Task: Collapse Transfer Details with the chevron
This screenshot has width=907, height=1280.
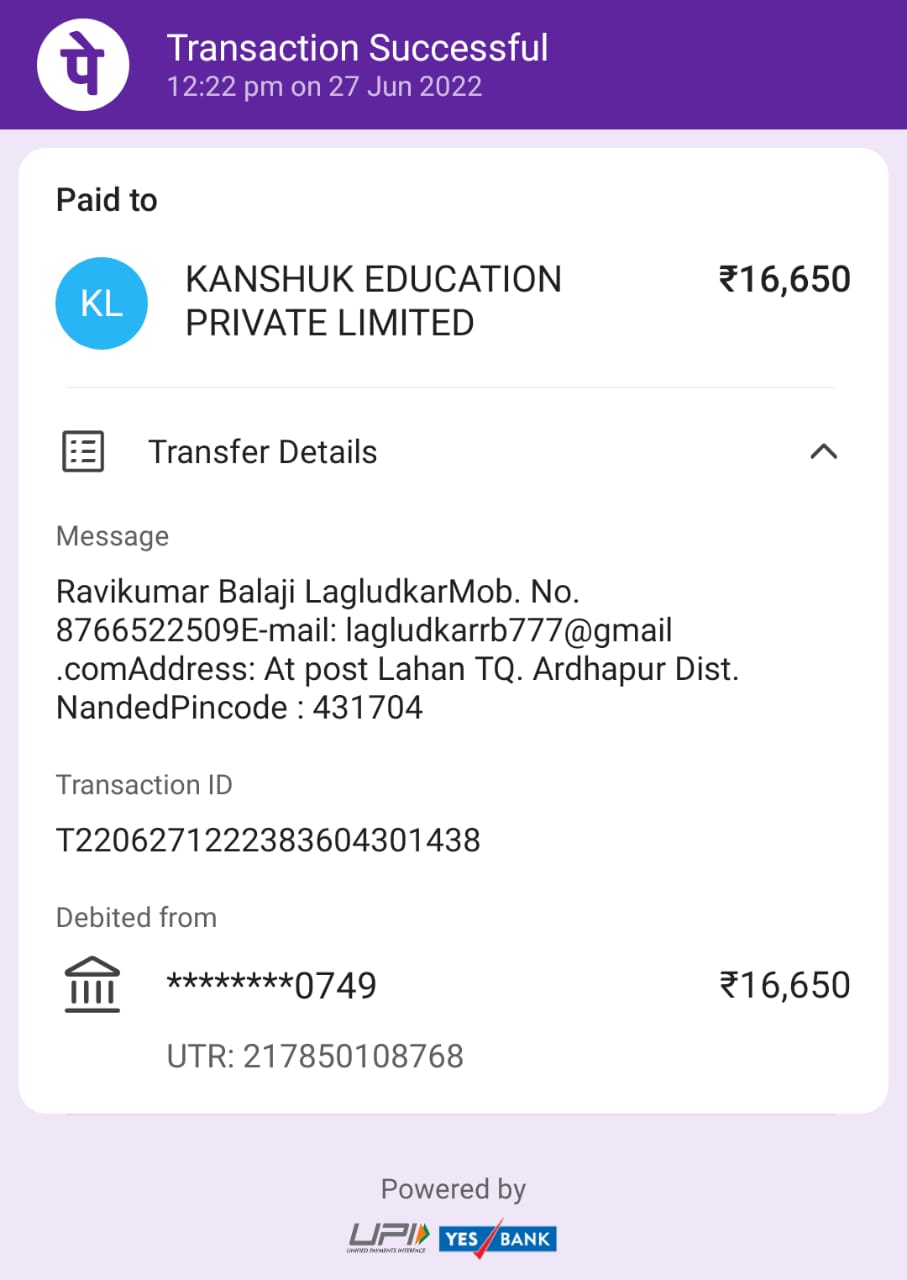Action: click(823, 452)
